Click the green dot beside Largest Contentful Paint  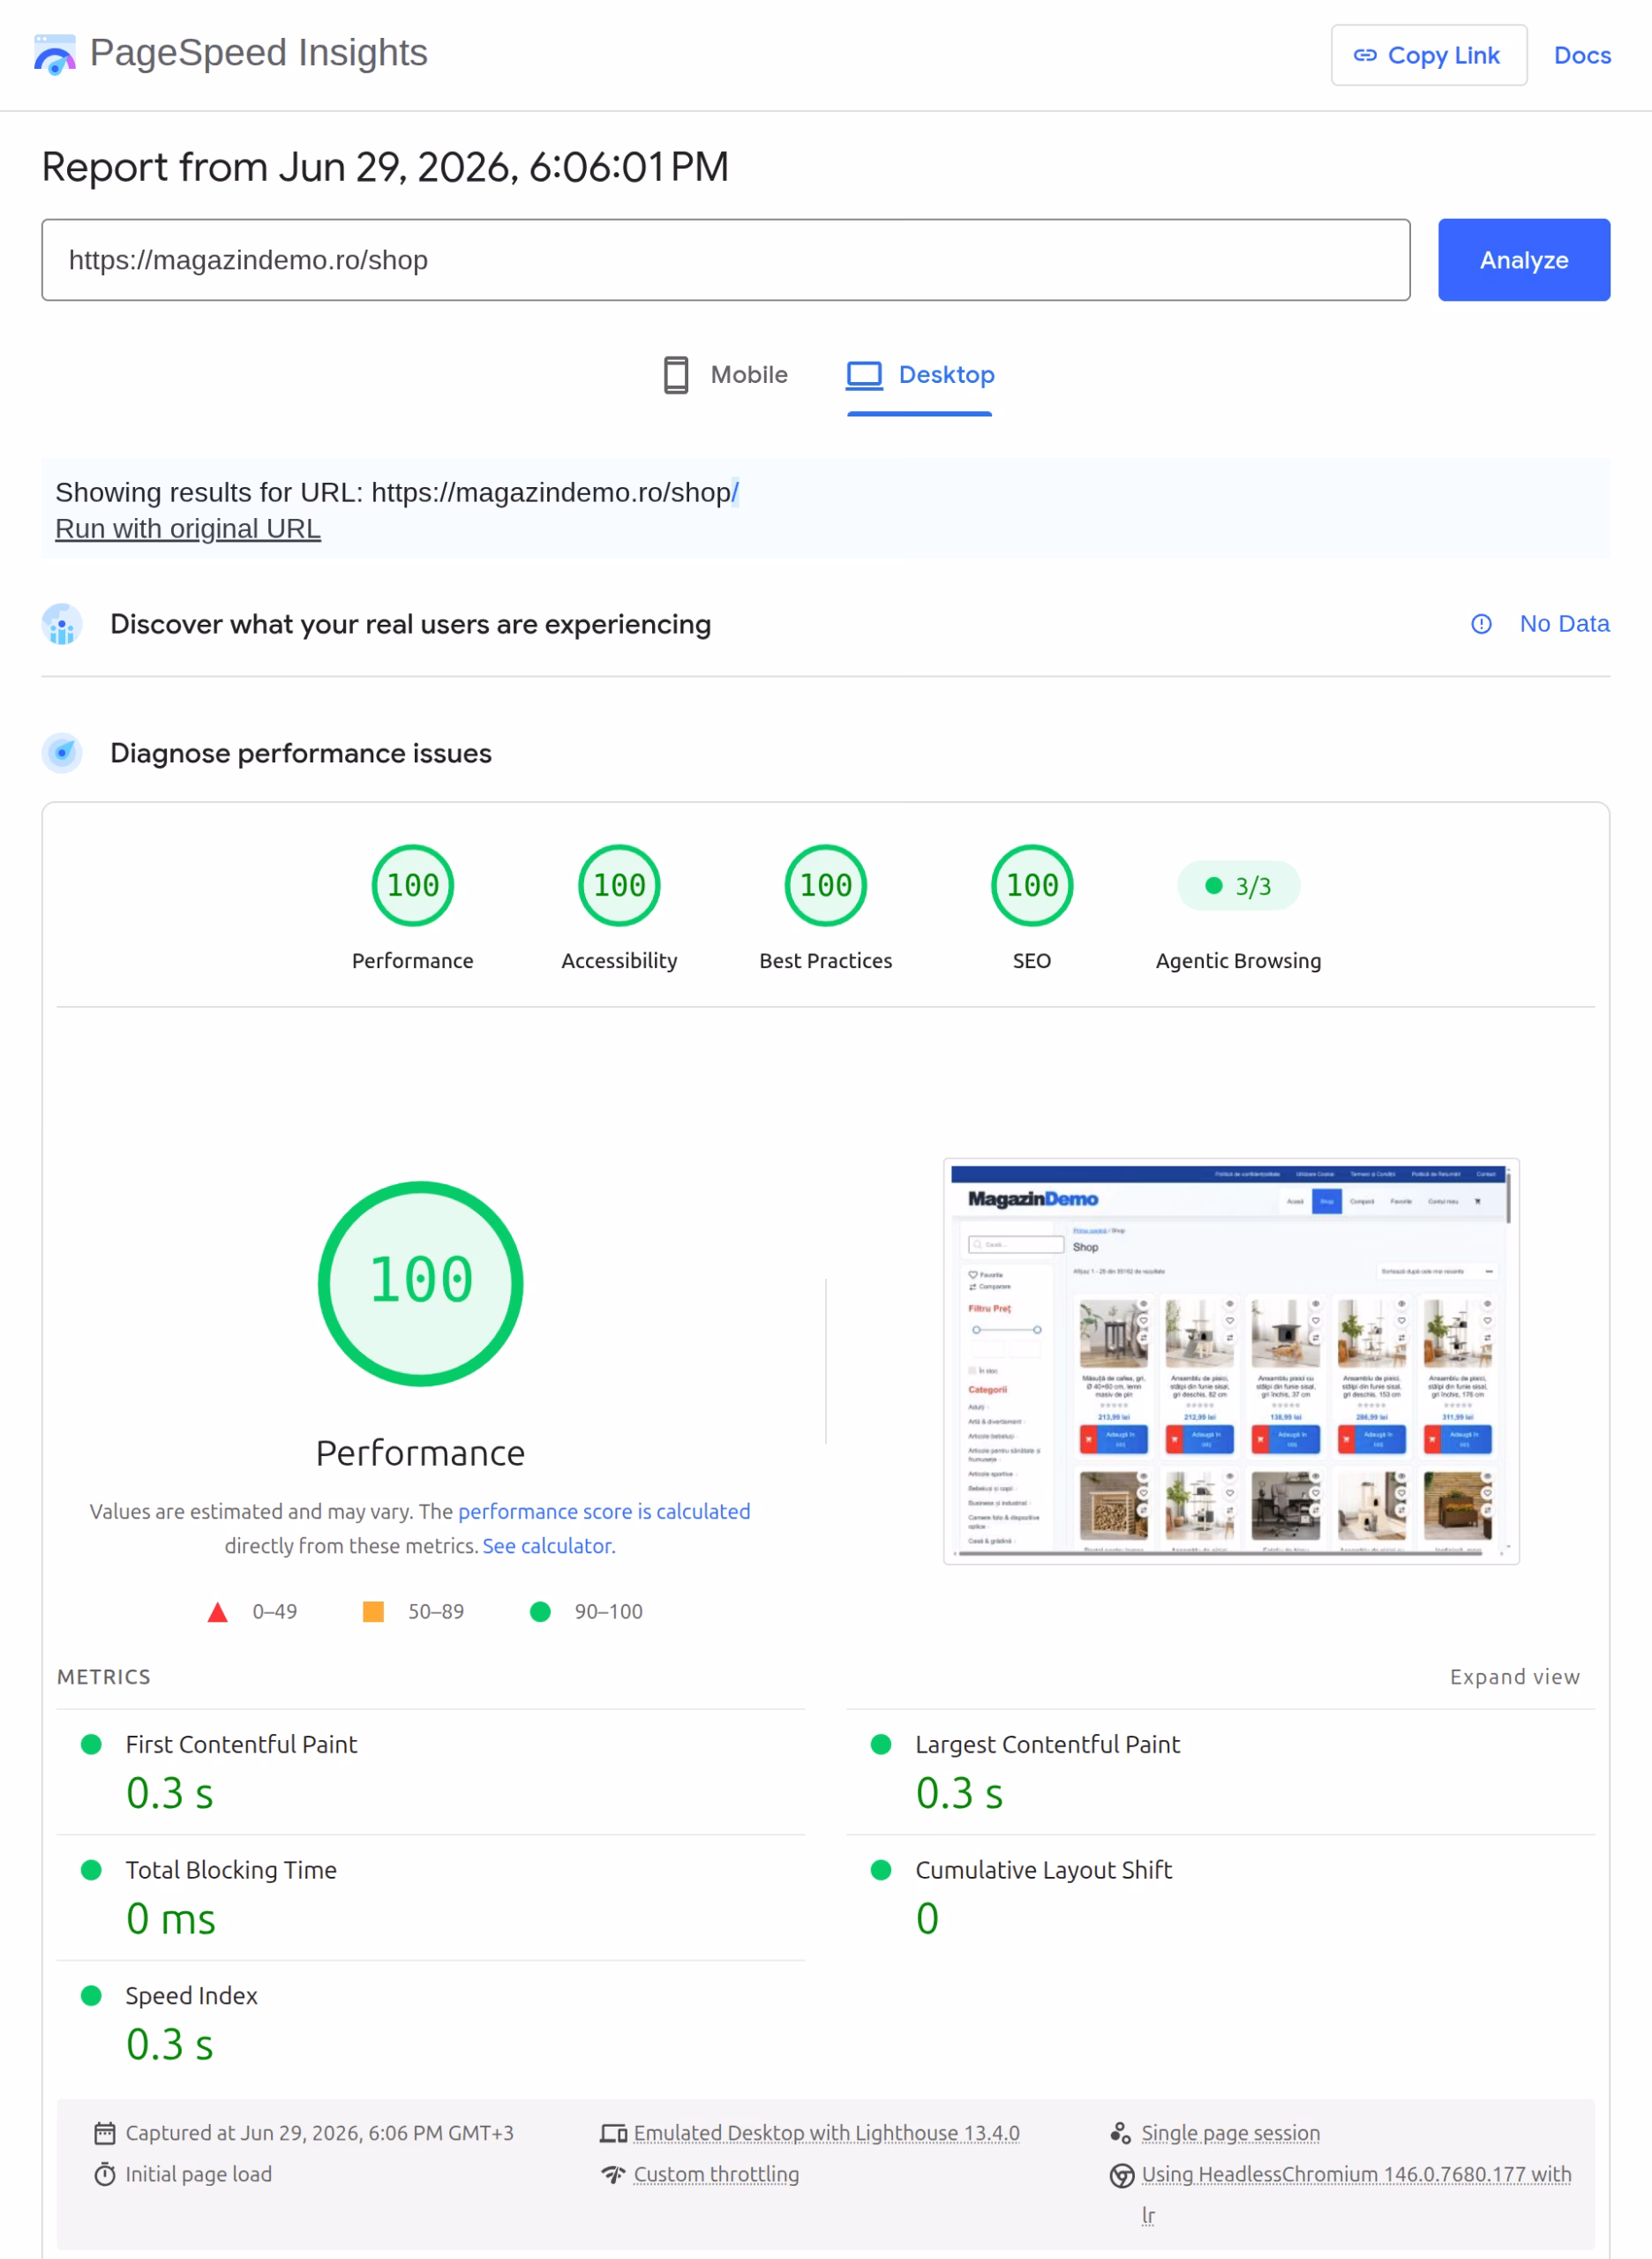[x=881, y=1744]
